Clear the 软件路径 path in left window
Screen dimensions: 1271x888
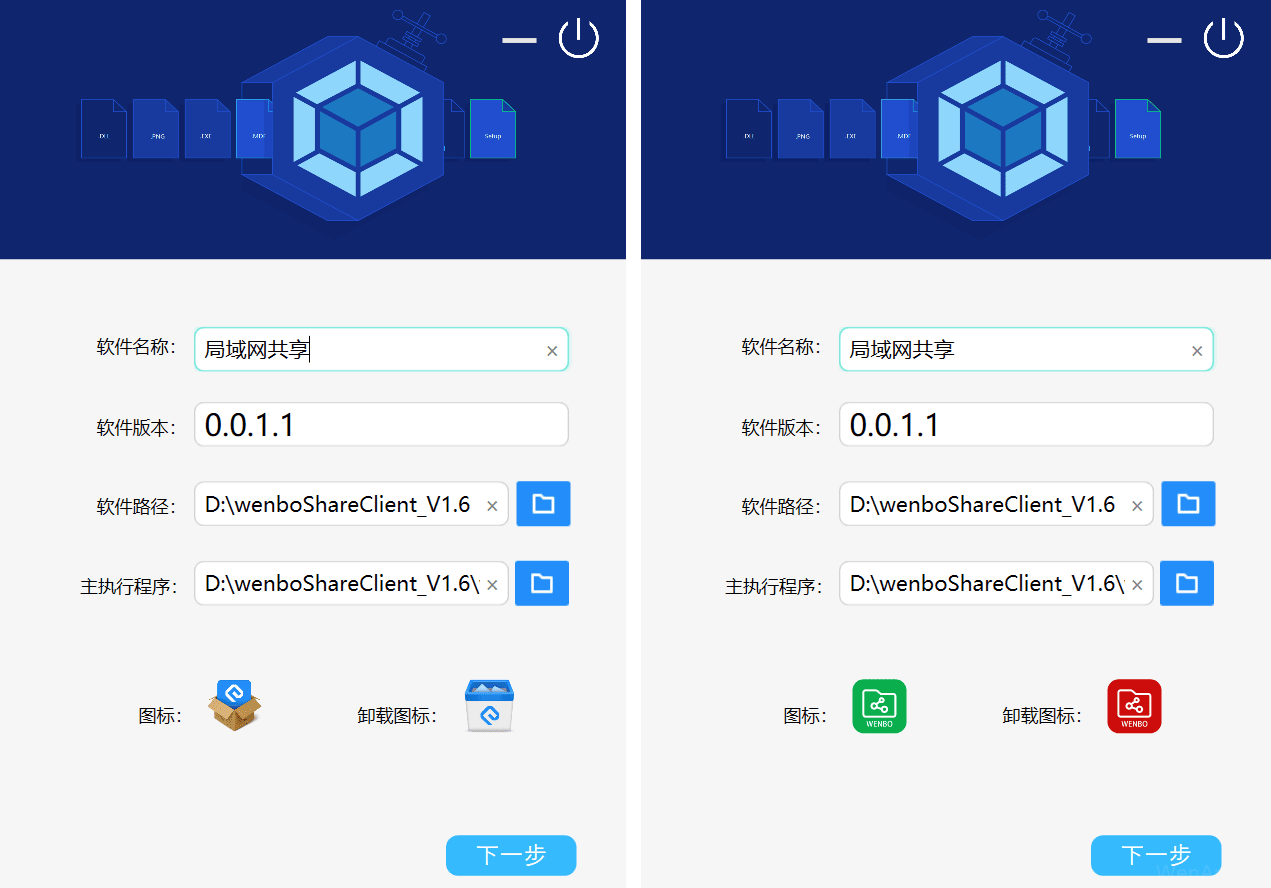492,506
